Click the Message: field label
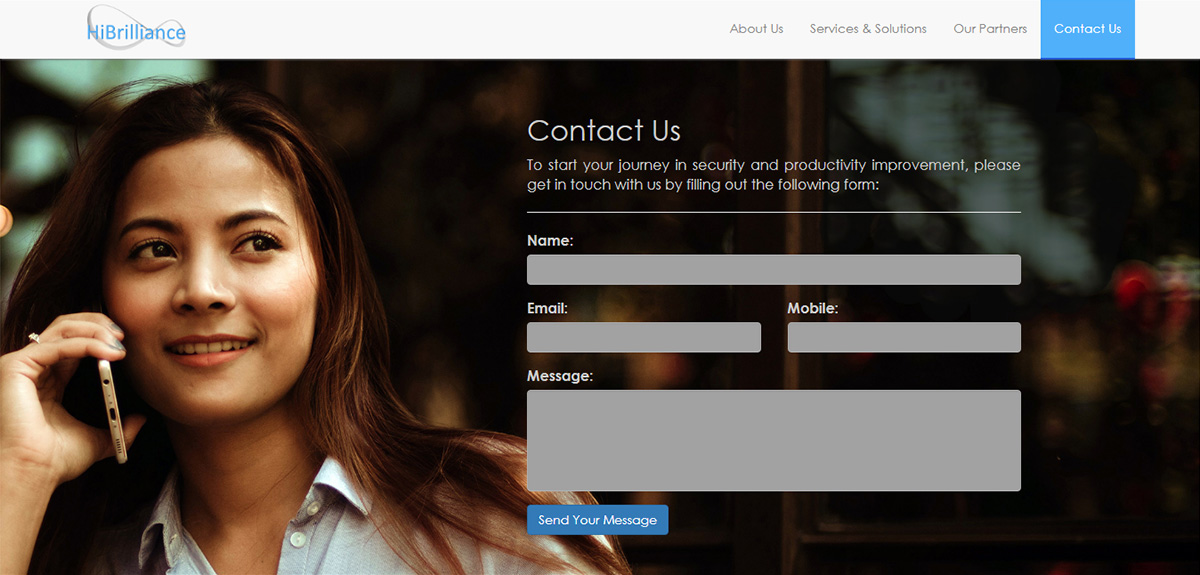The height and width of the screenshot is (575, 1200). click(560, 376)
